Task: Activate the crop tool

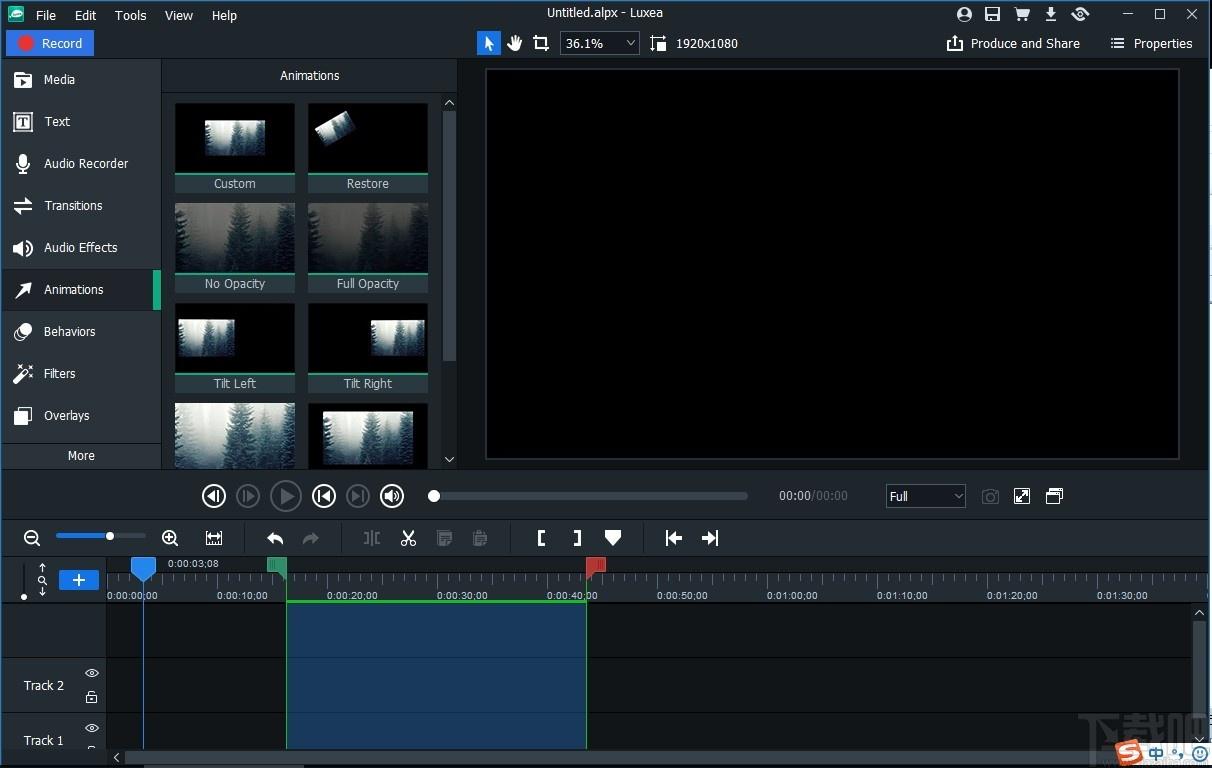Action: (541, 43)
